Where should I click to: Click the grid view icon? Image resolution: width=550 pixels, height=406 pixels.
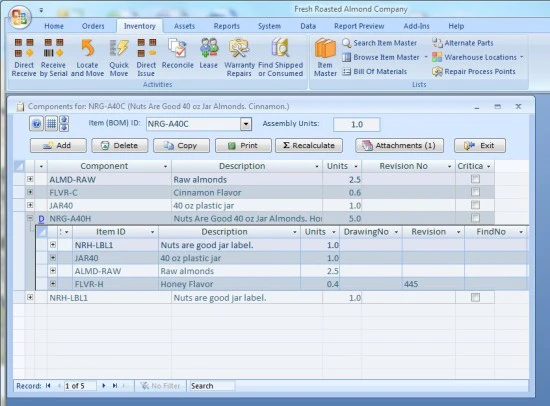click(51, 124)
